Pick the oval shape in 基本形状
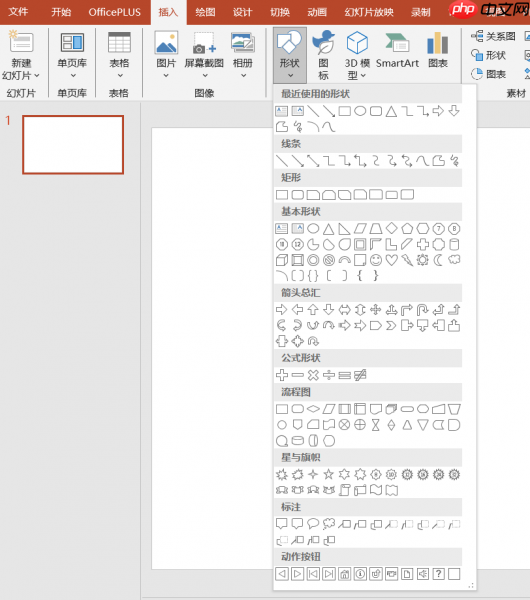This screenshot has height=600, width=530. pyautogui.click(x=313, y=229)
